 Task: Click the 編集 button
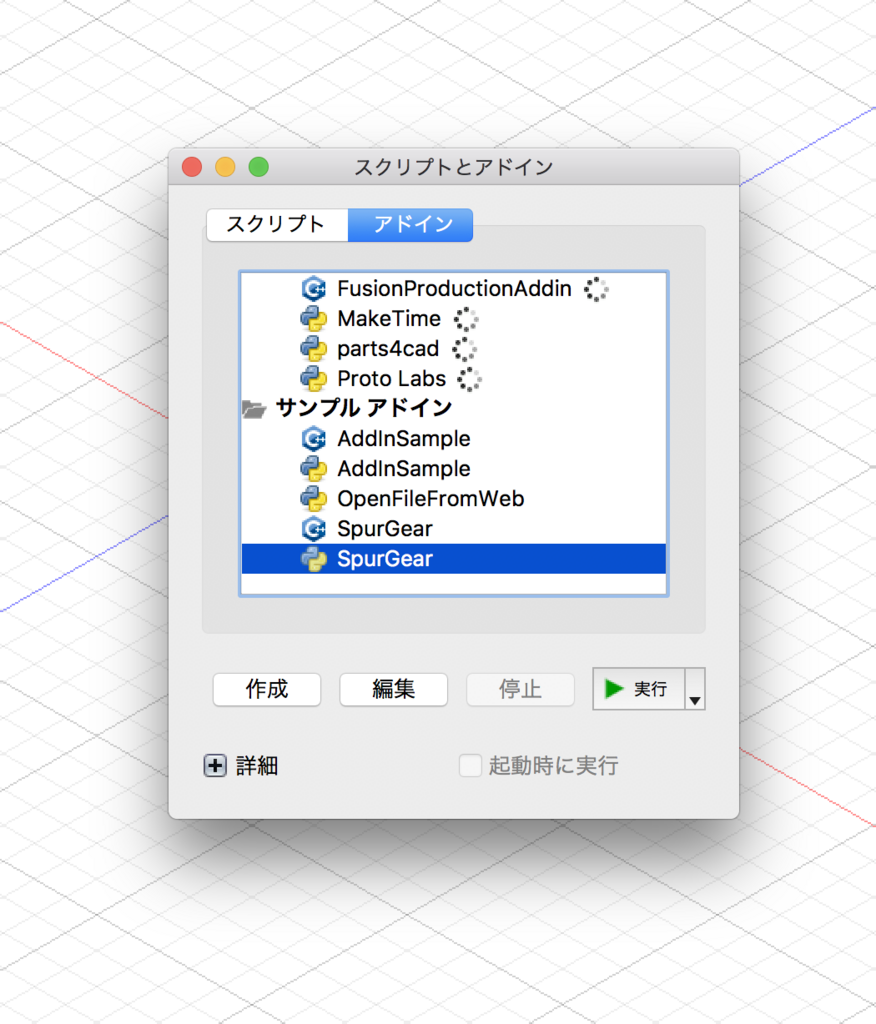click(393, 689)
